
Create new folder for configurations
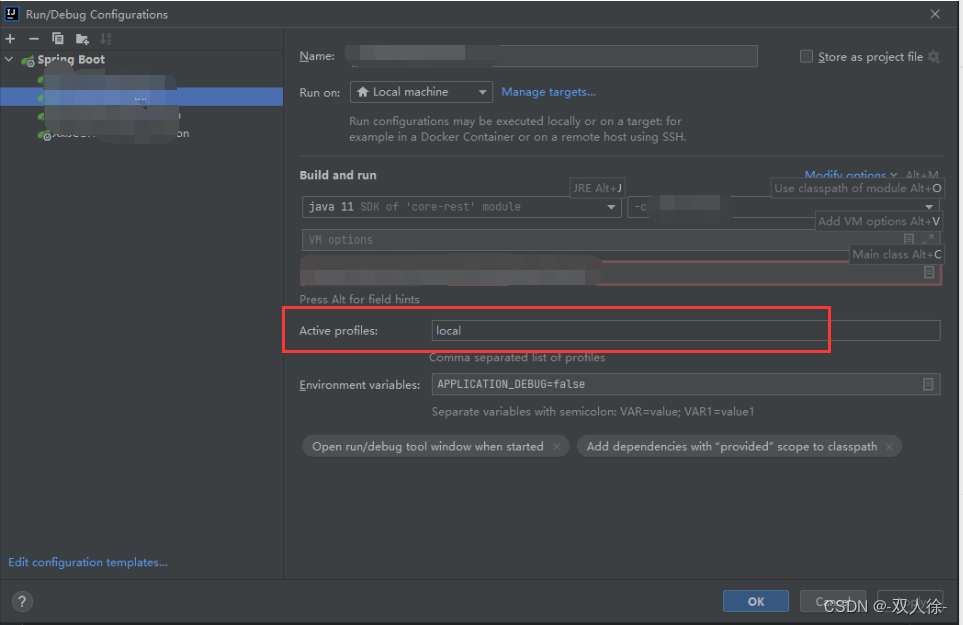click(x=82, y=39)
